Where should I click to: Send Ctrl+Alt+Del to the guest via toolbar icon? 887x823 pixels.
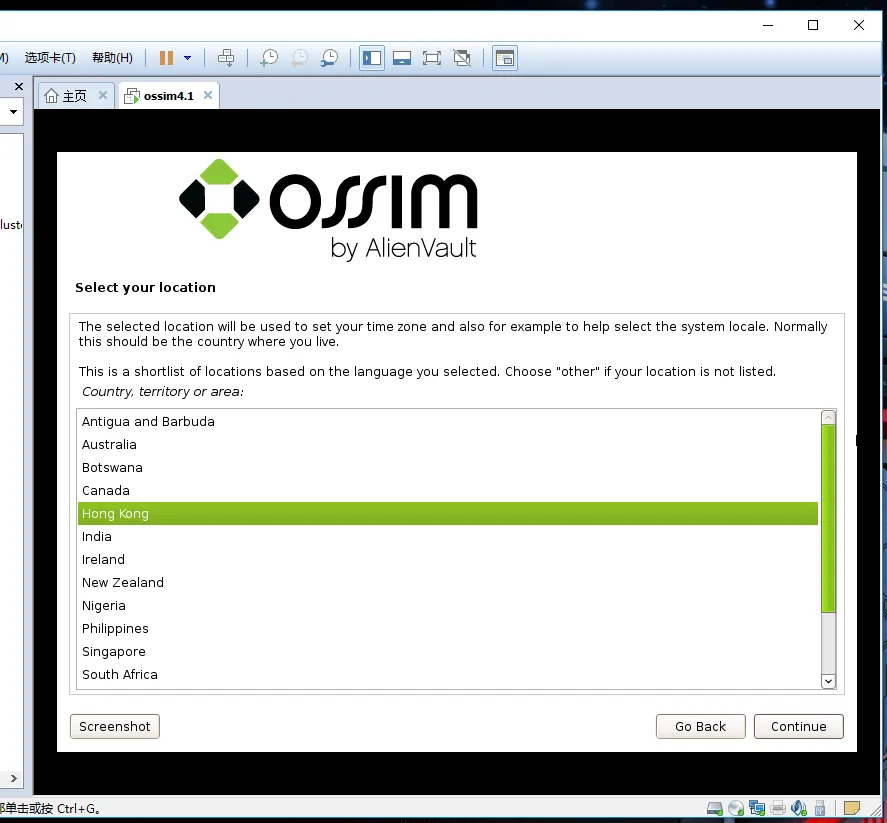pos(226,58)
